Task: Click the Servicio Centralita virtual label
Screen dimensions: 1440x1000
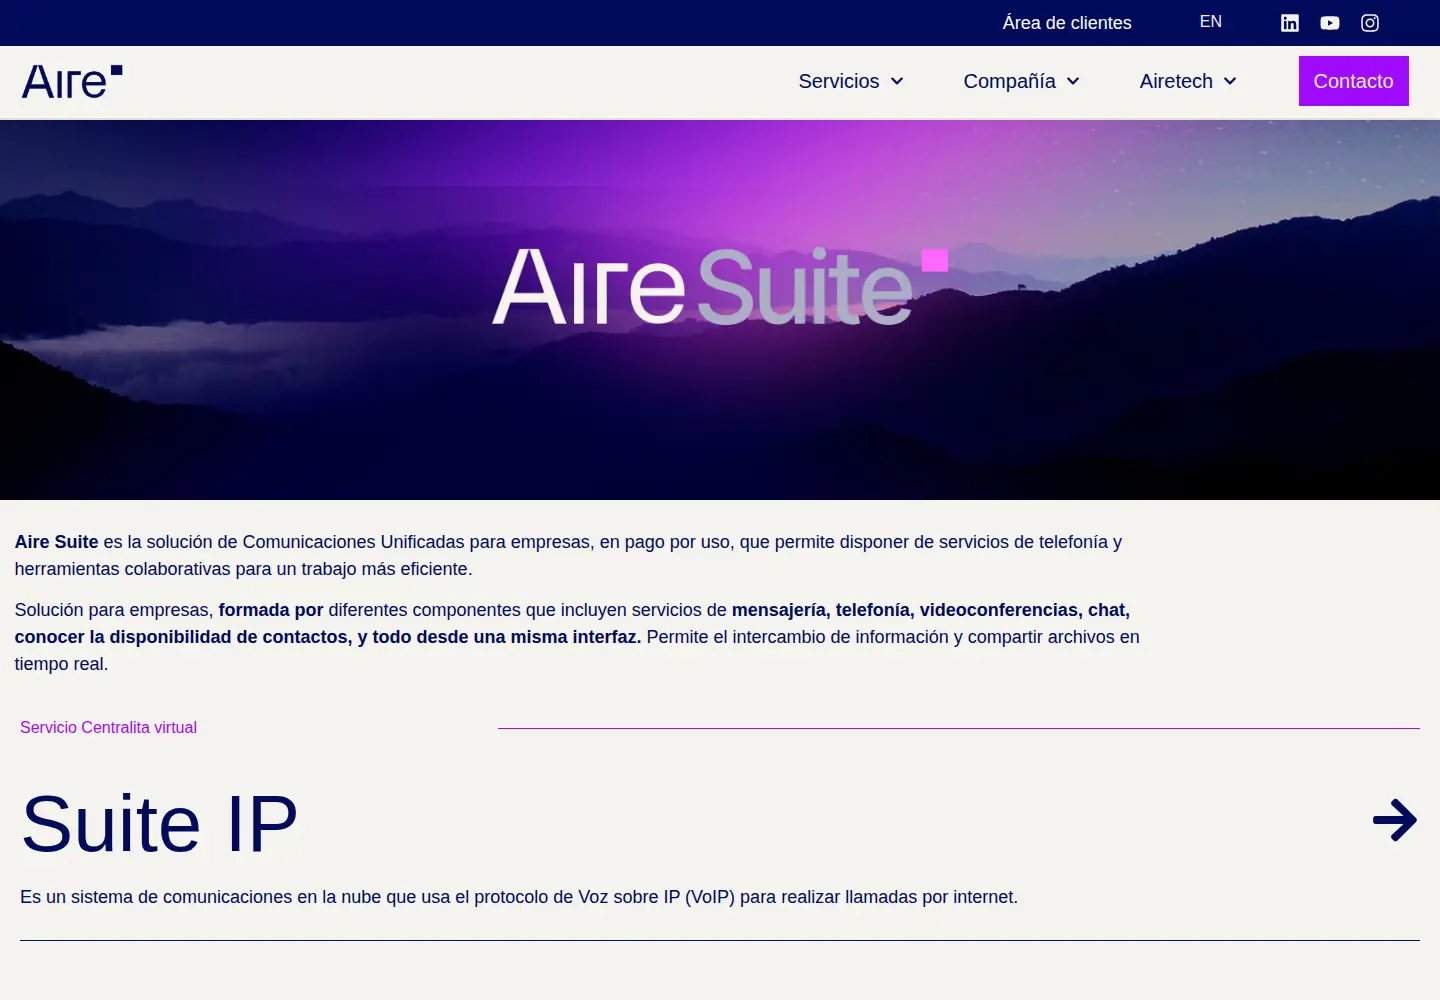Action: (108, 728)
